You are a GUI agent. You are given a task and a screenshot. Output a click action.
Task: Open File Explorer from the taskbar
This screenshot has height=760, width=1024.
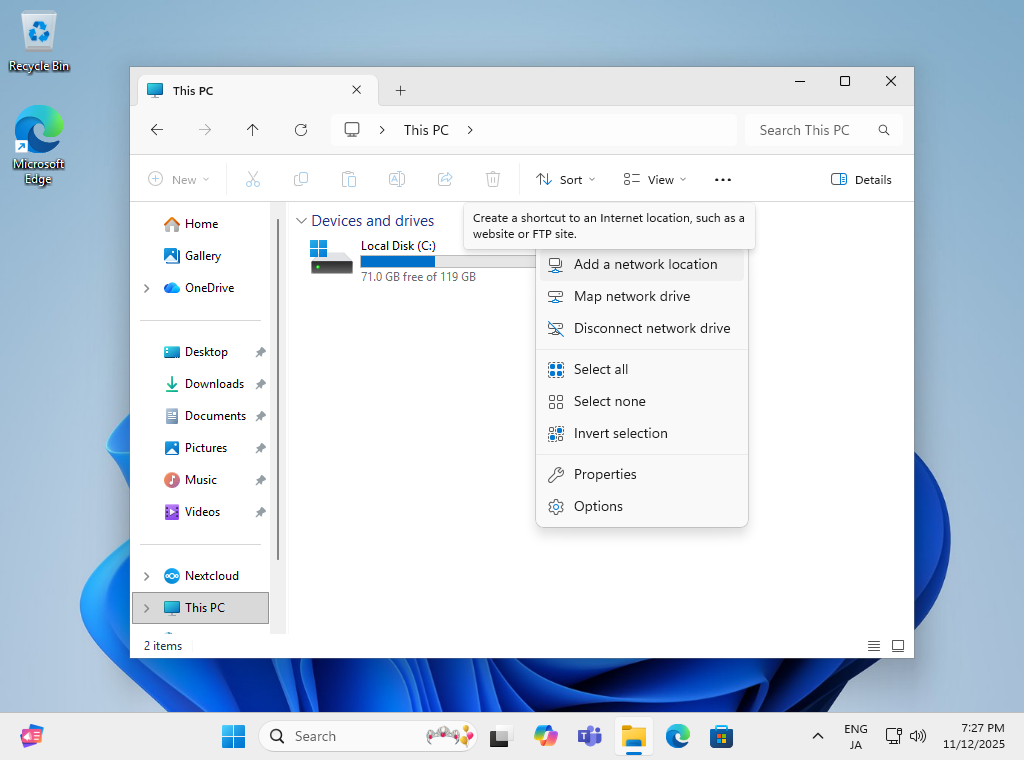point(633,737)
